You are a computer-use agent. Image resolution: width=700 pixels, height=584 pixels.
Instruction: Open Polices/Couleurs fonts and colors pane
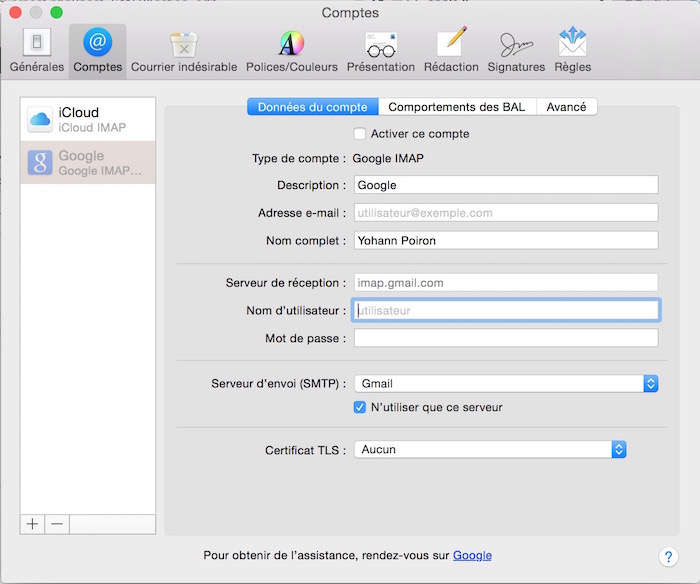click(292, 50)
